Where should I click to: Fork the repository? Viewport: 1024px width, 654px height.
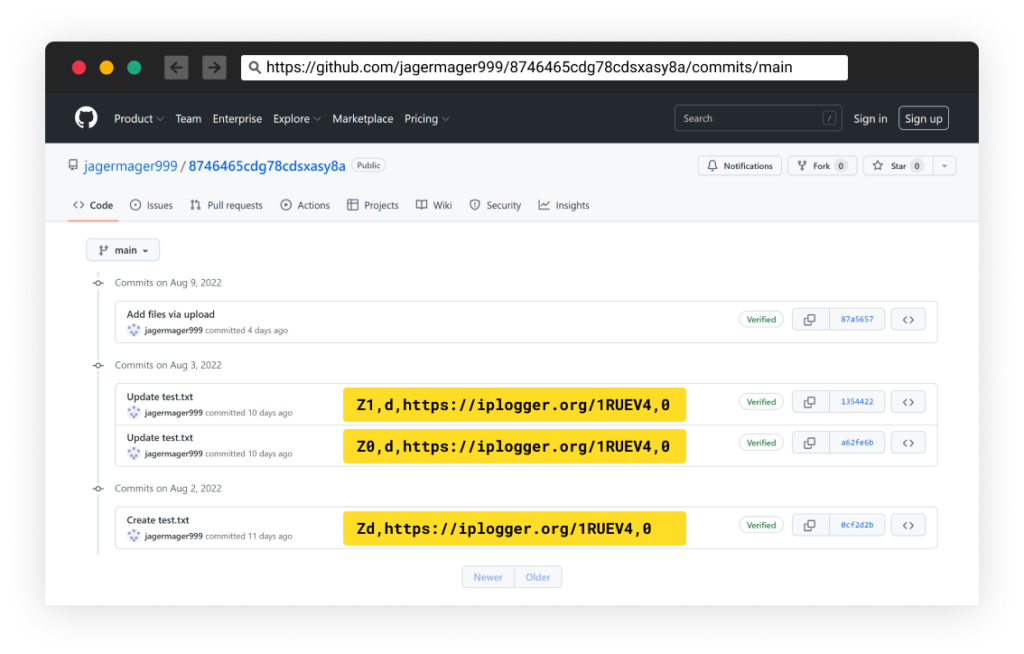[x=822, y=166]
